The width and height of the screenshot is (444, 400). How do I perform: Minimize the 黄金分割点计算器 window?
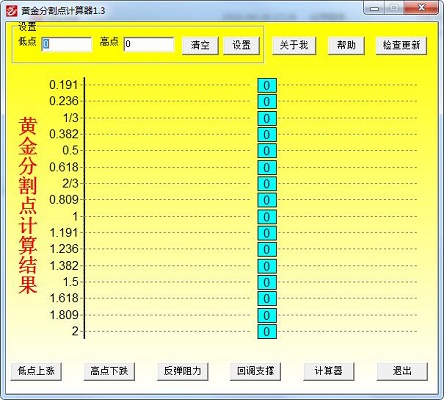coord(374,8)
